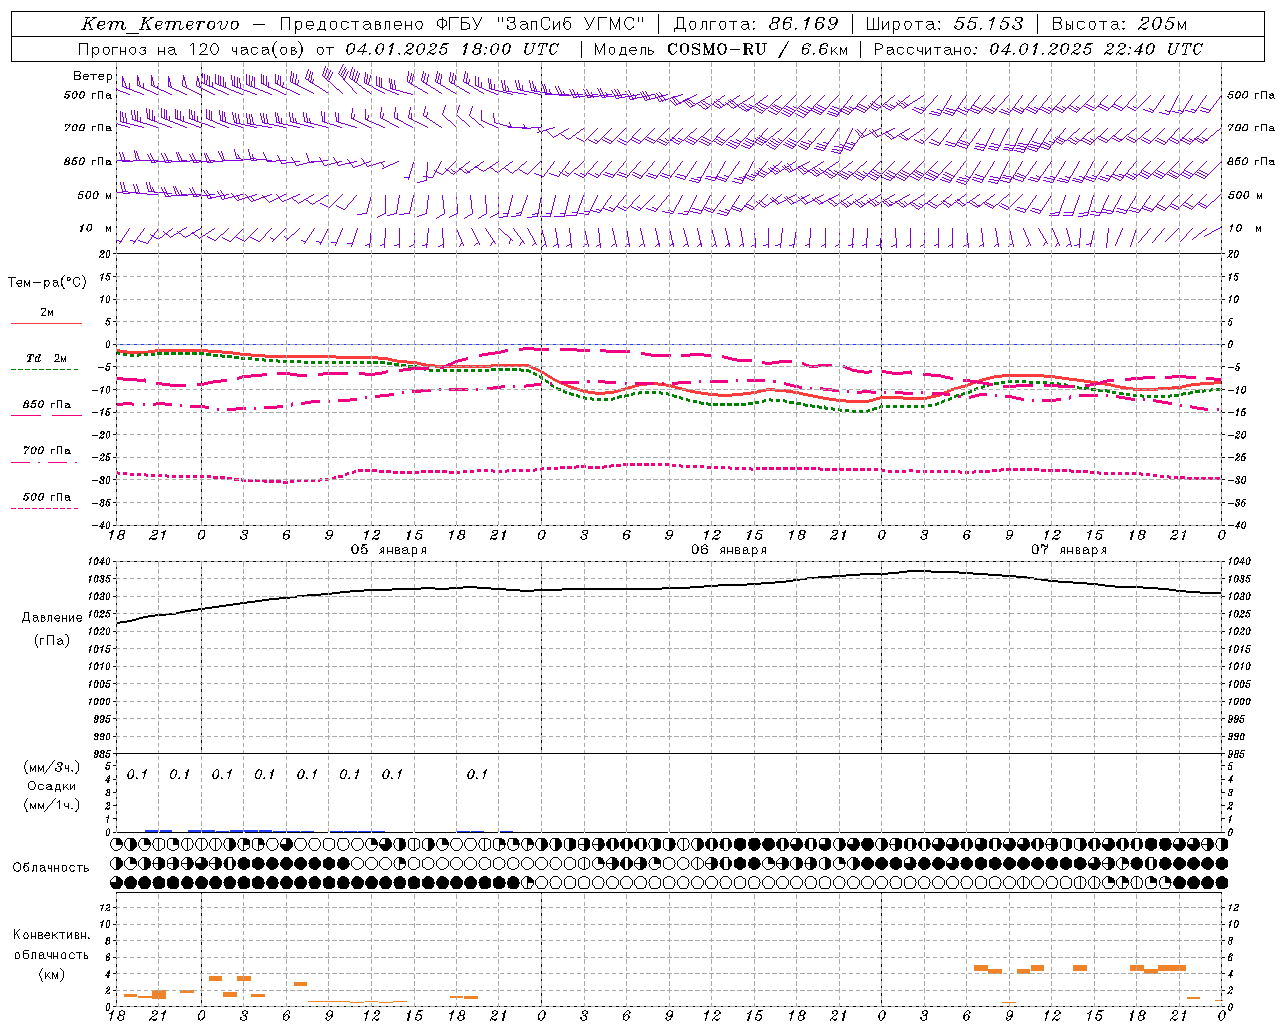Click the 07 января date label
Screen dimensions: 1280x1024
[x=1069, y=550]
